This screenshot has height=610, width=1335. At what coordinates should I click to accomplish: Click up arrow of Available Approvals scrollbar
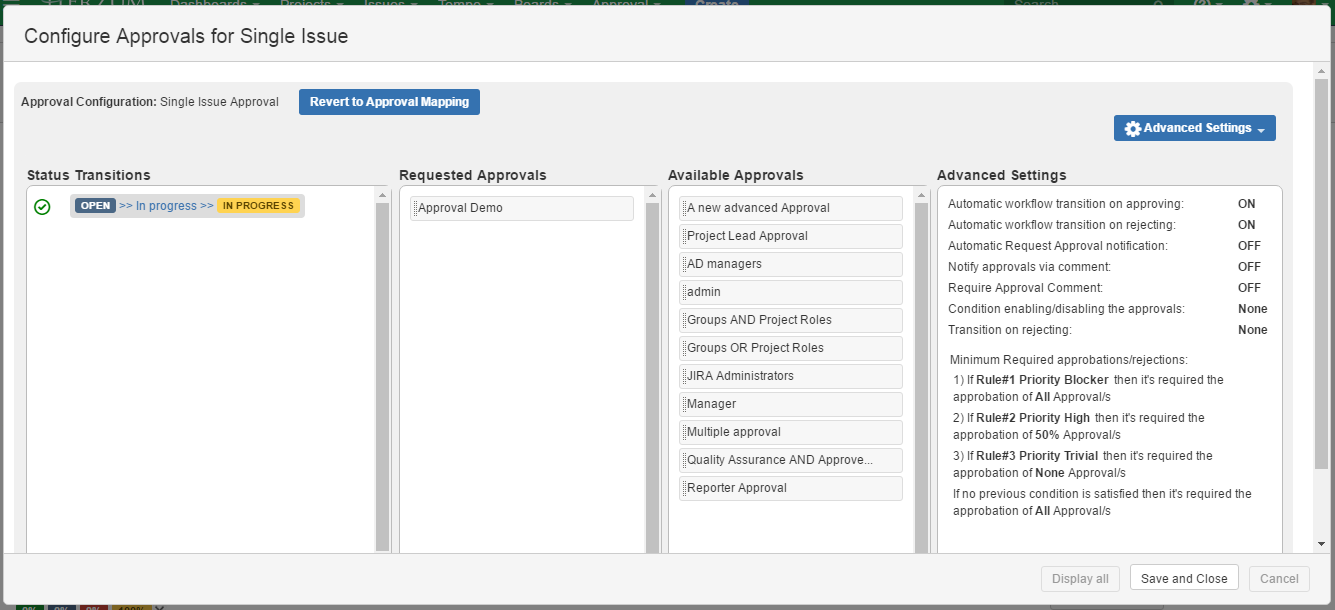click(x=921, y=195)
